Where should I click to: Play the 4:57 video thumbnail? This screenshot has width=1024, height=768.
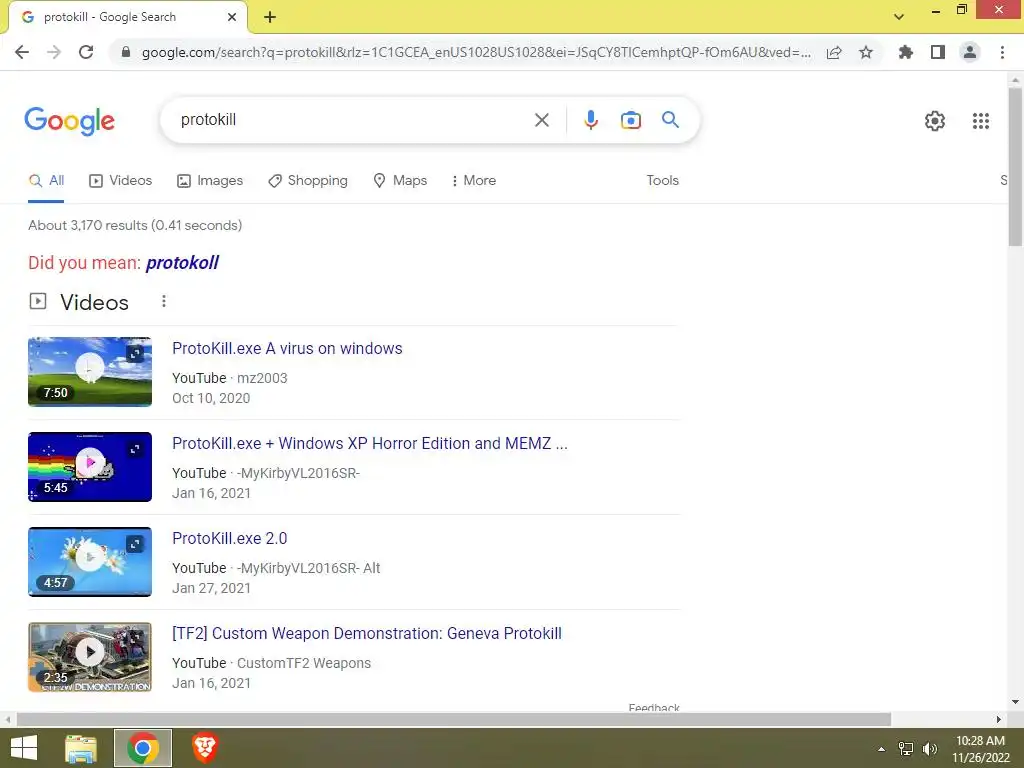[90, 562]
